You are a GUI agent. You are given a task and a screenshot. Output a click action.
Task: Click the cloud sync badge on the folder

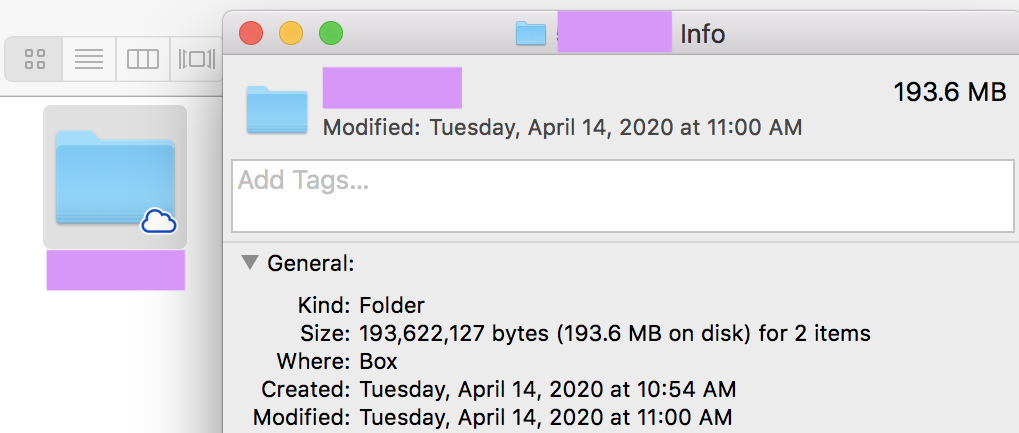(159, 221)
